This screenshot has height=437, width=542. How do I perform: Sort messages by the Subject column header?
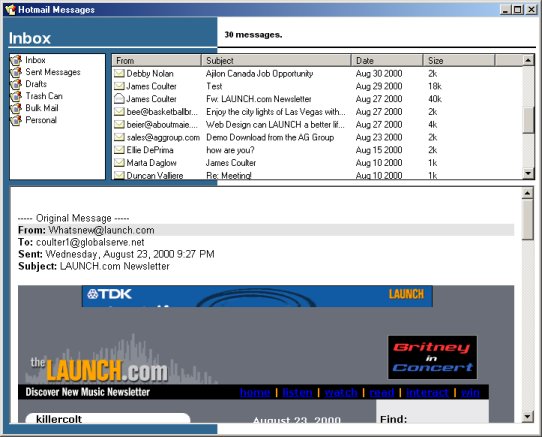(276, 61)
